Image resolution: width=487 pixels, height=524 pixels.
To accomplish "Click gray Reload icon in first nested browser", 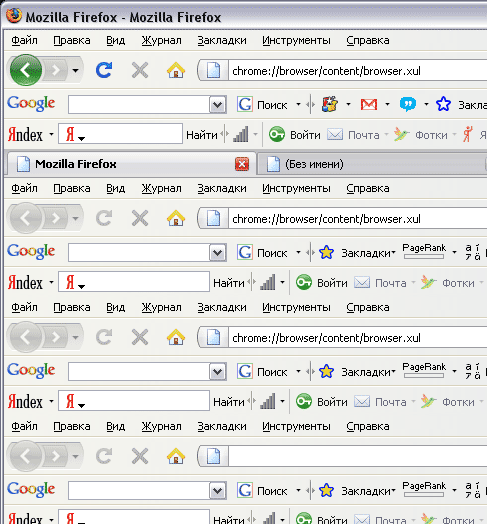I will pyautogui.click(x=104, y=219).
